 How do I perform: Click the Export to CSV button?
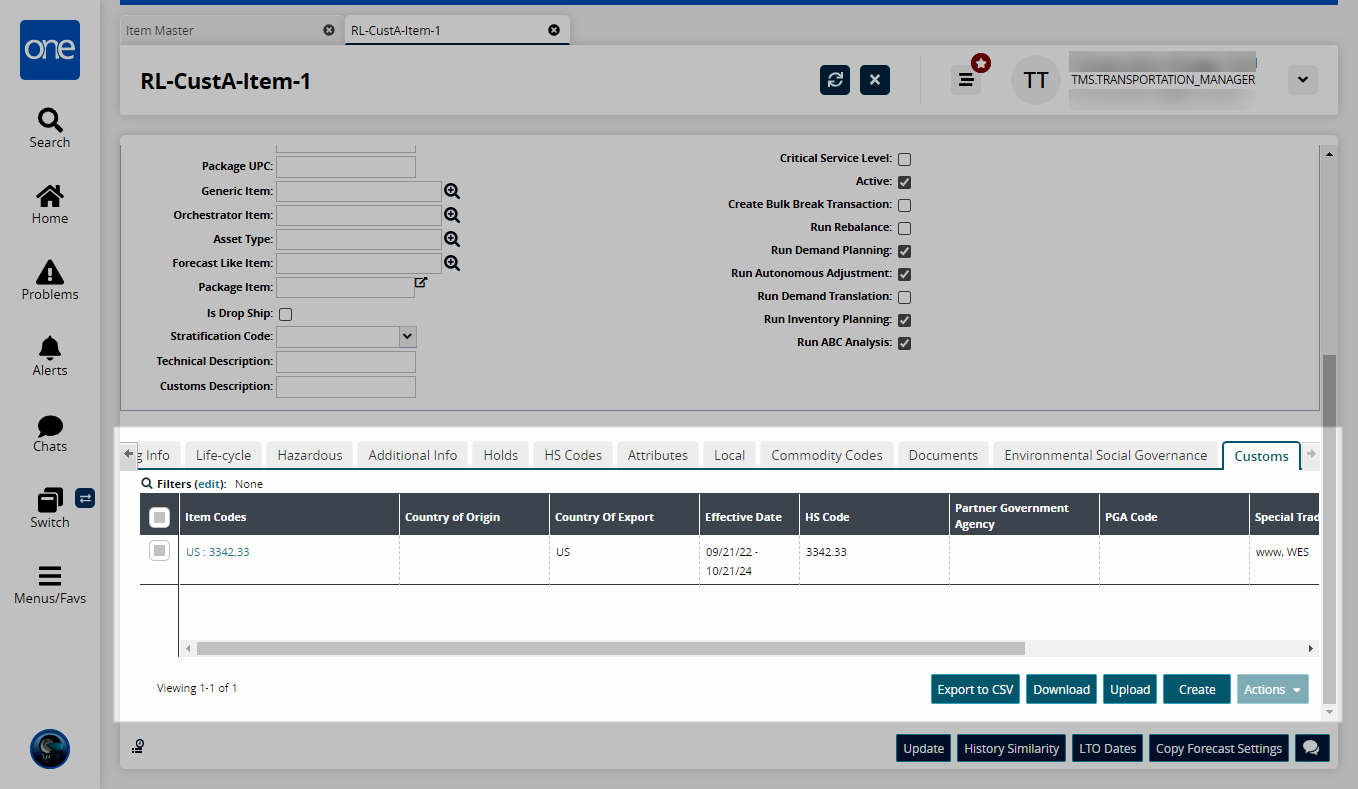pyautogui.click(x=975, y=689)
